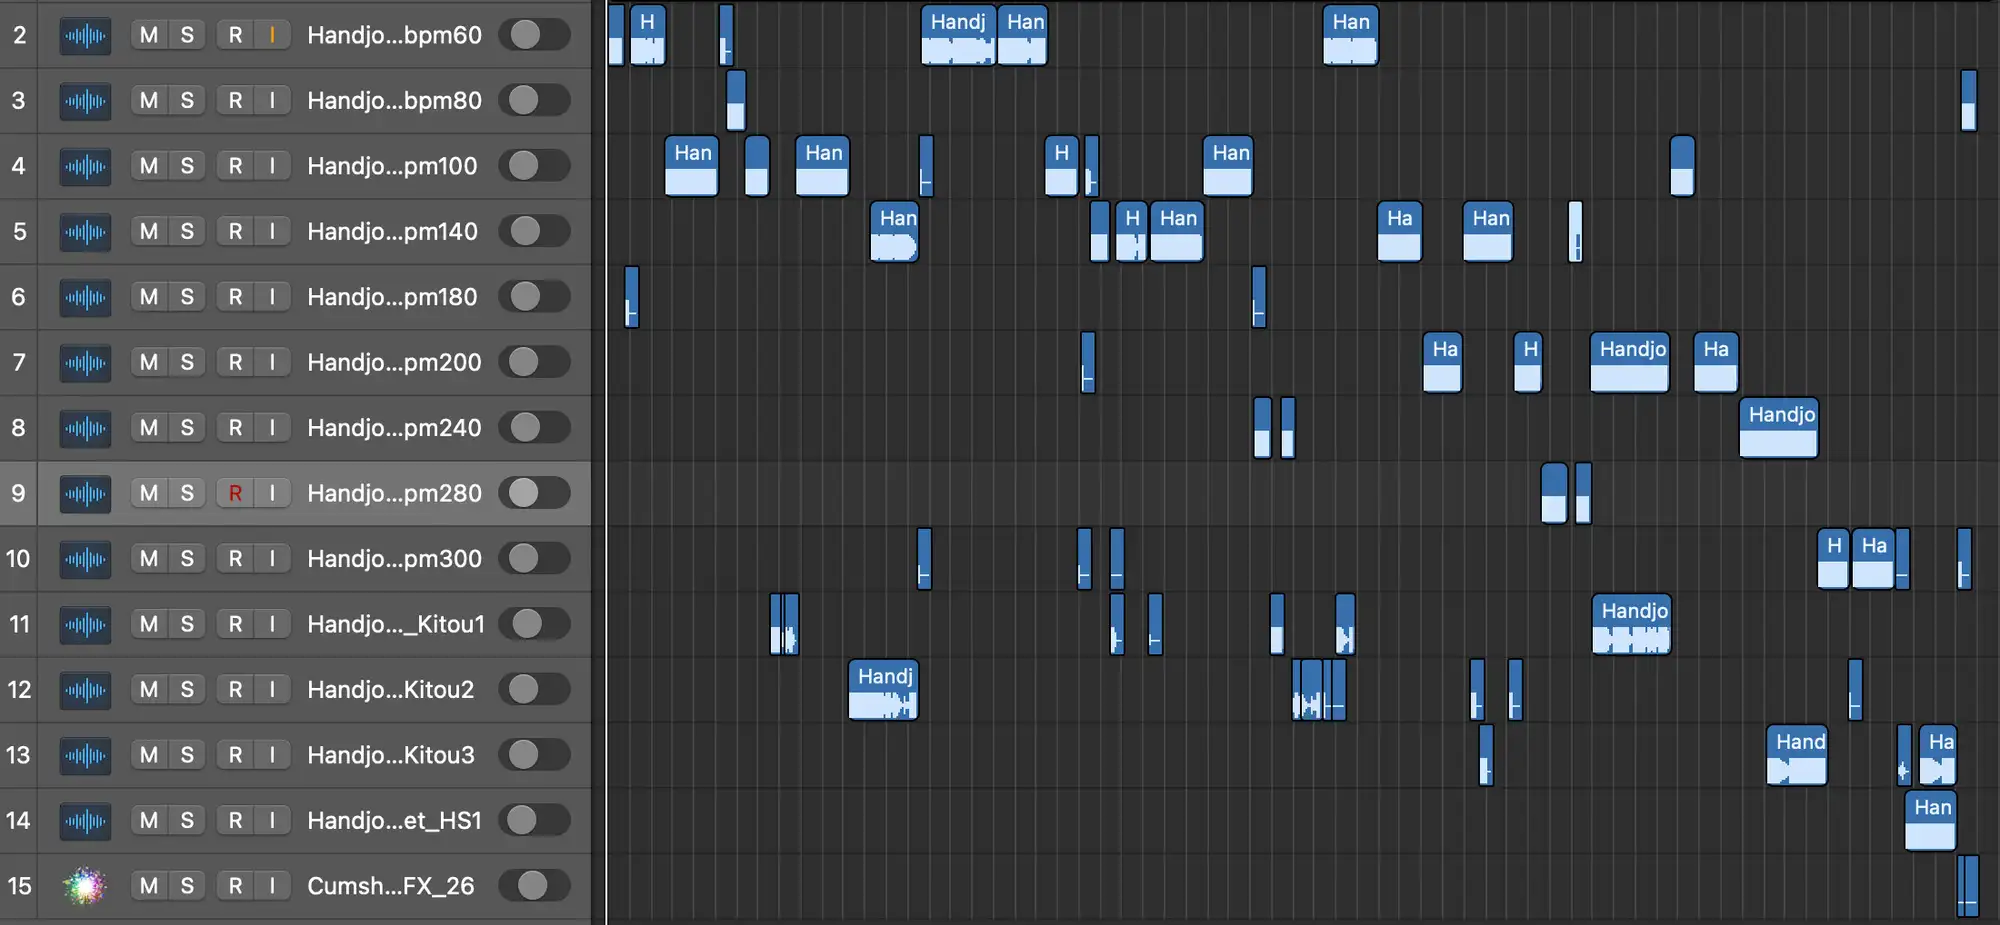Viewport: 2000px width, 925px height.
Task: Mute the Handjo...bpm60 track
Action: click(149, 35)
